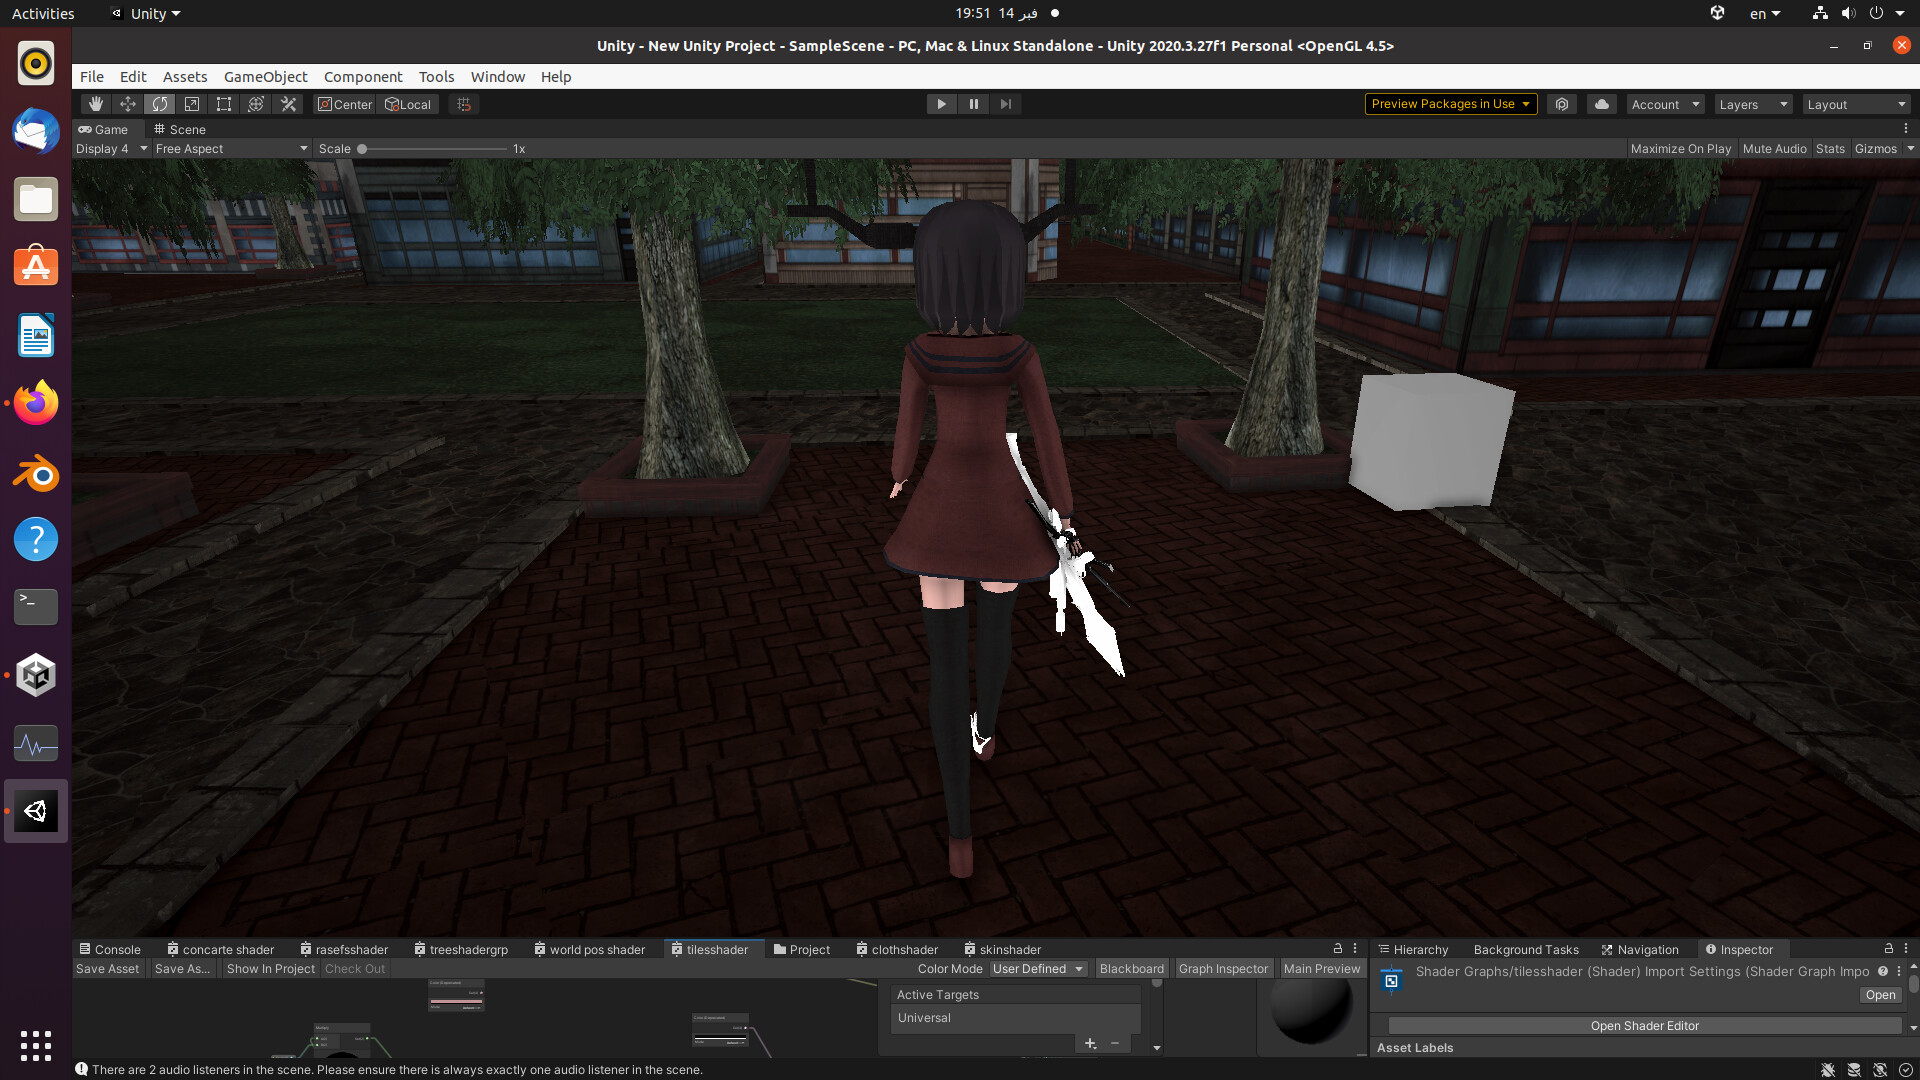Open the Display 4 dropdown
This screenshot has width=1920, height=1080.
click(x=110, y=148)
